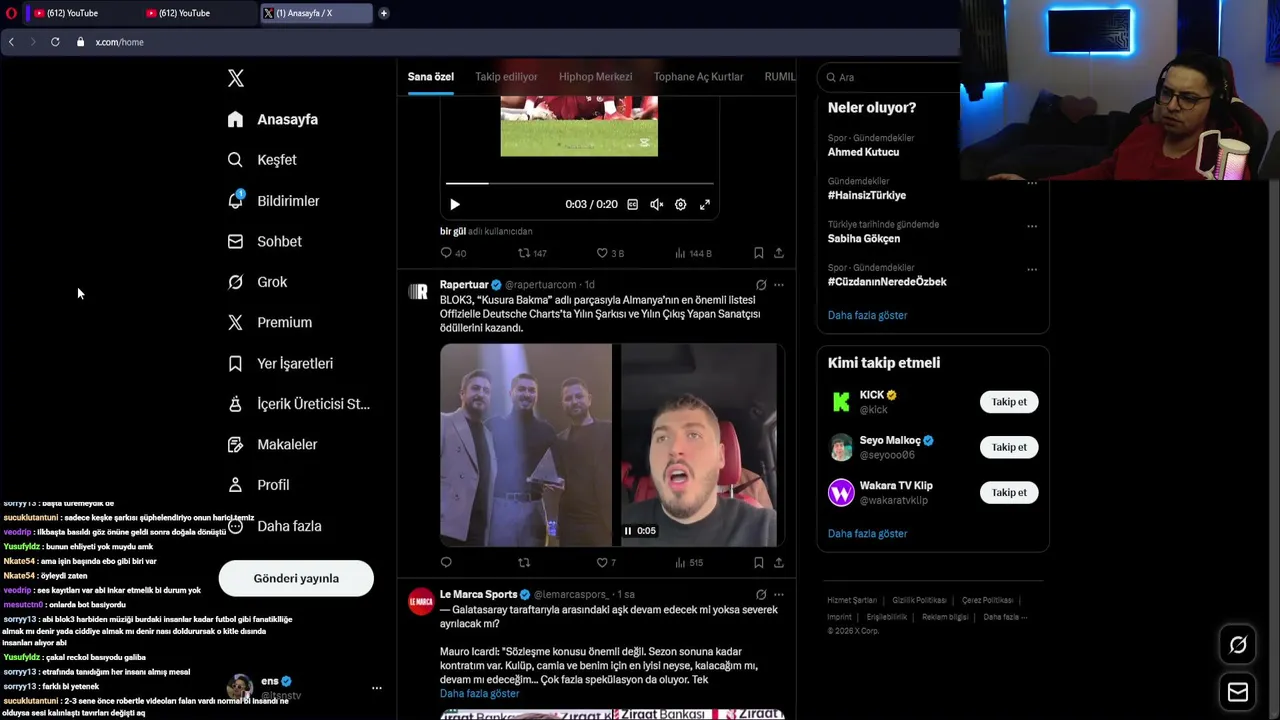This screenshot has width=1280, height=720.
Task: Click Gönderi yayınla button
Action: [296, 578]
